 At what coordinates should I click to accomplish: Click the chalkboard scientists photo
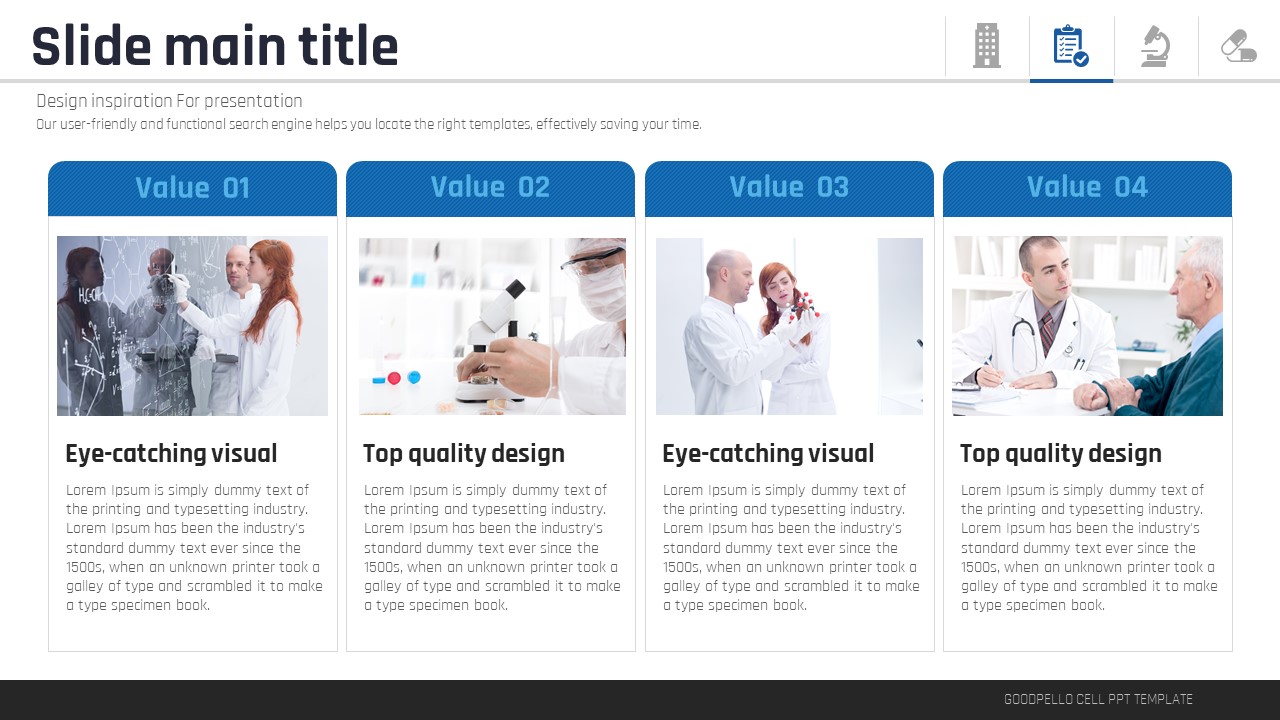click(x=192, y=326)
